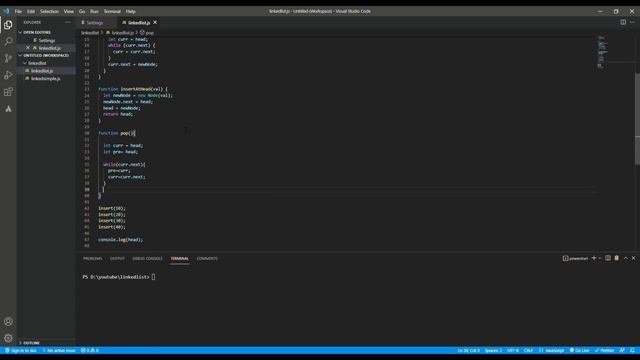Expand the Outline section
Viewport: 640px width, 360px height.
coord(46,343)
